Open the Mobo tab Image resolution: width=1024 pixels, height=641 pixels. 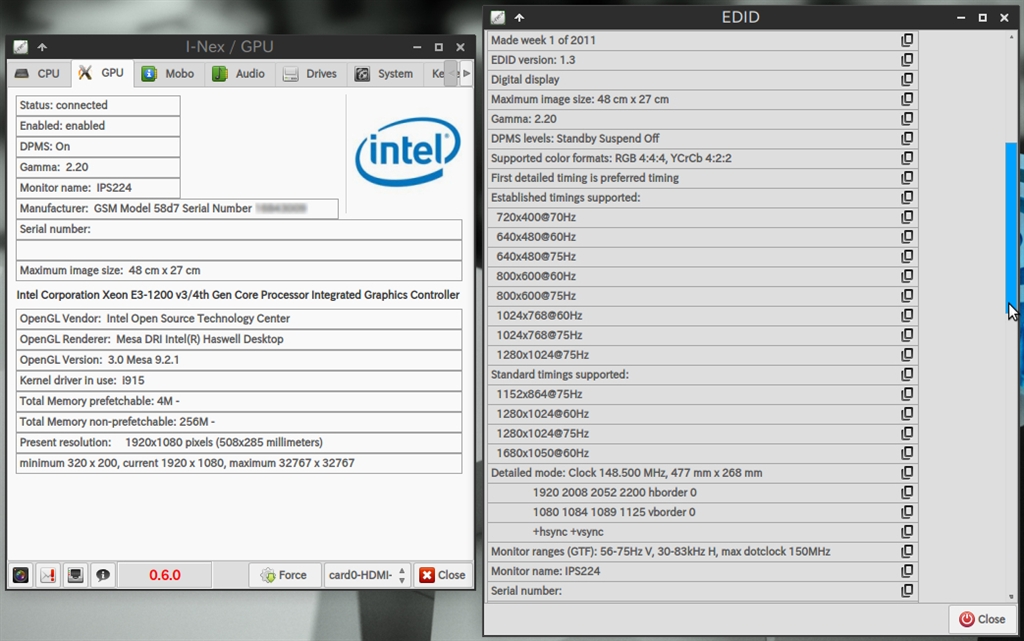point(168,73)
